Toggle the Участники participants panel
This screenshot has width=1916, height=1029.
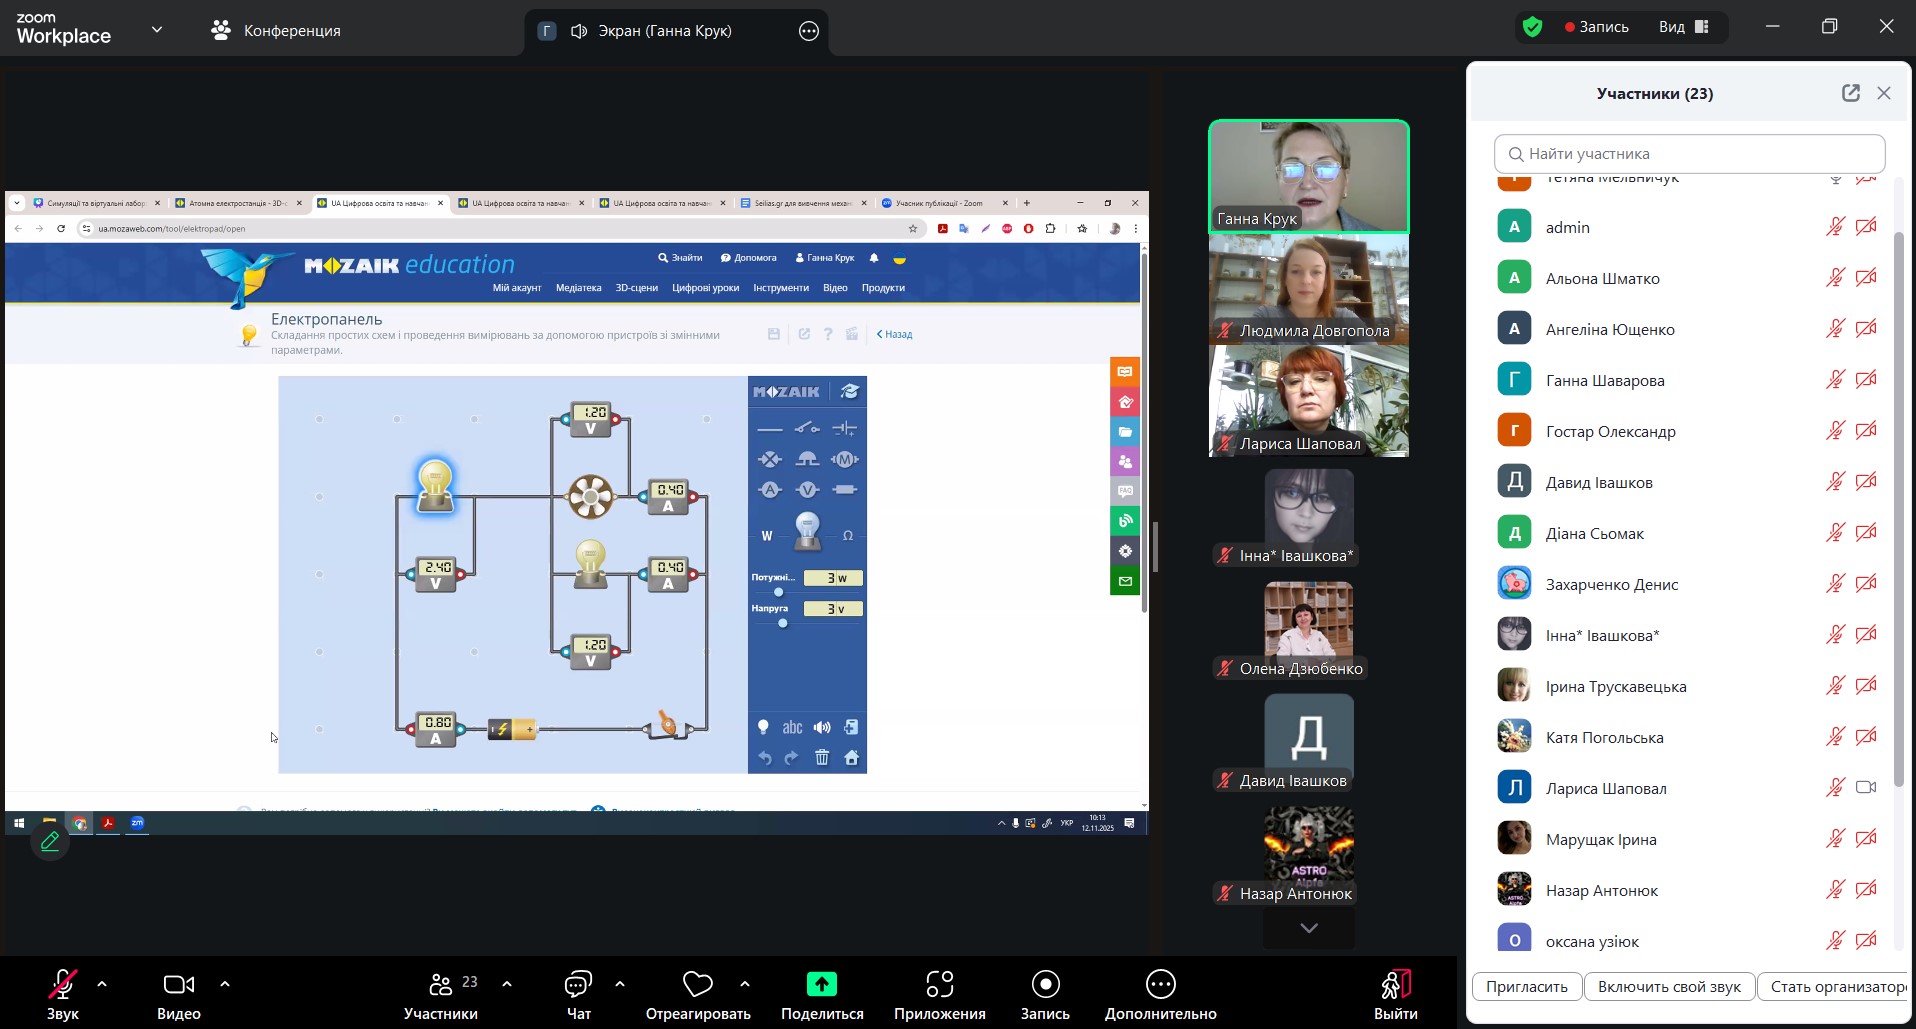[440, 985]
